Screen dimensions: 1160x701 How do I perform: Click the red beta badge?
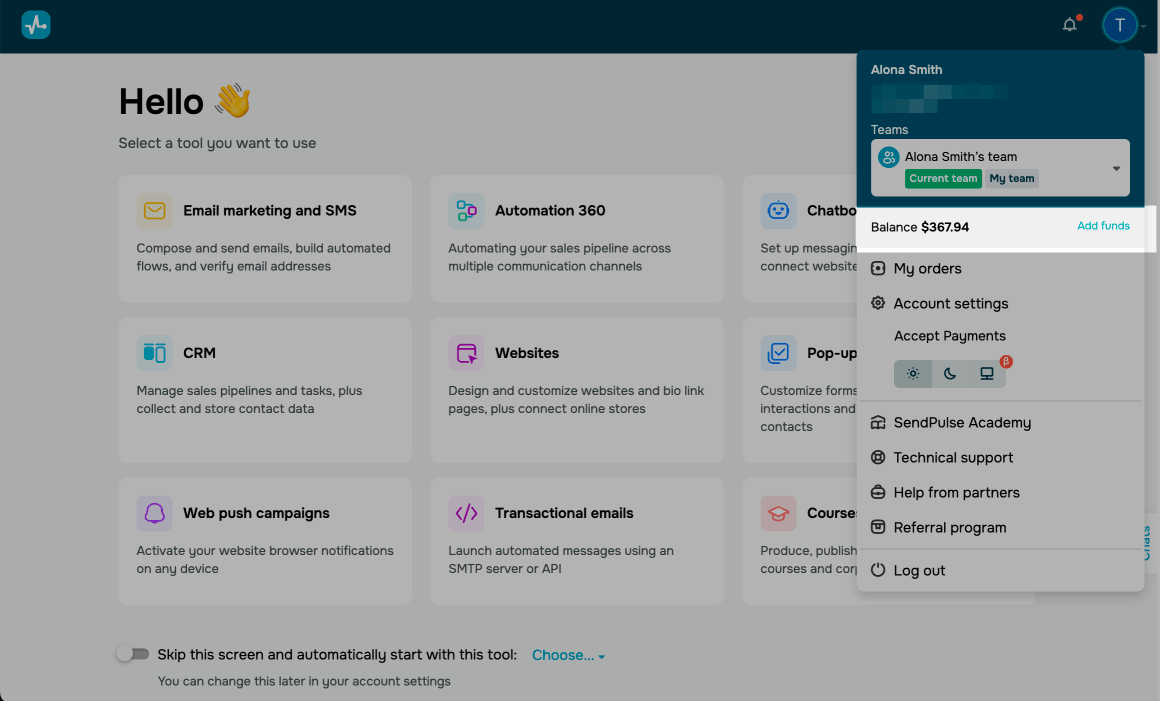click(x=1006, y=362)
